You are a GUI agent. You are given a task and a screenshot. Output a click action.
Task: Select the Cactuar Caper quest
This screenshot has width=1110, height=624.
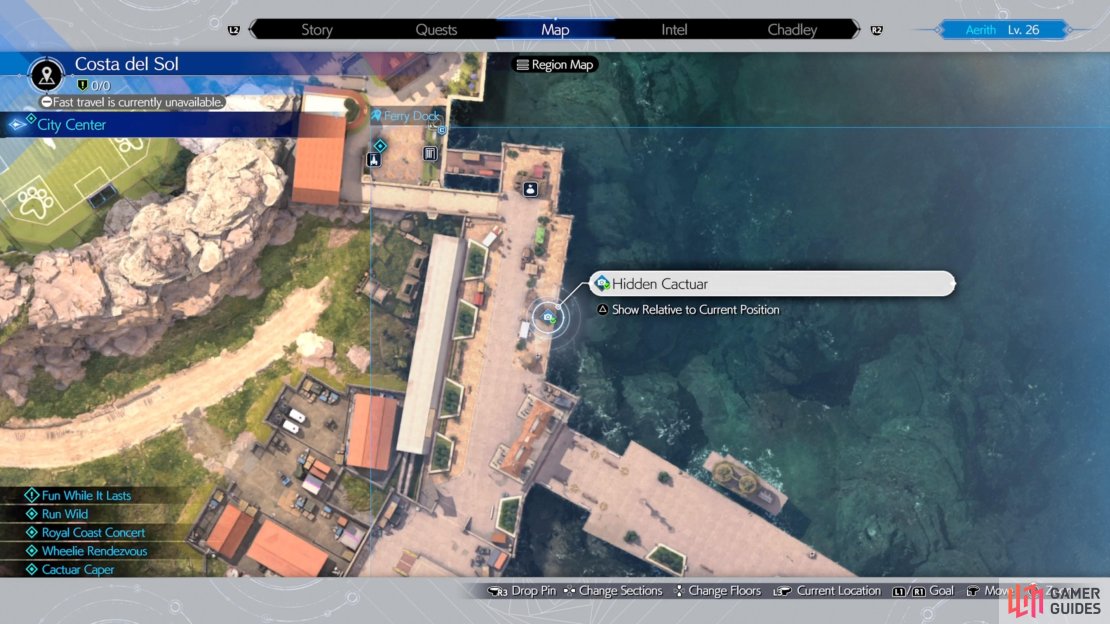77,569
